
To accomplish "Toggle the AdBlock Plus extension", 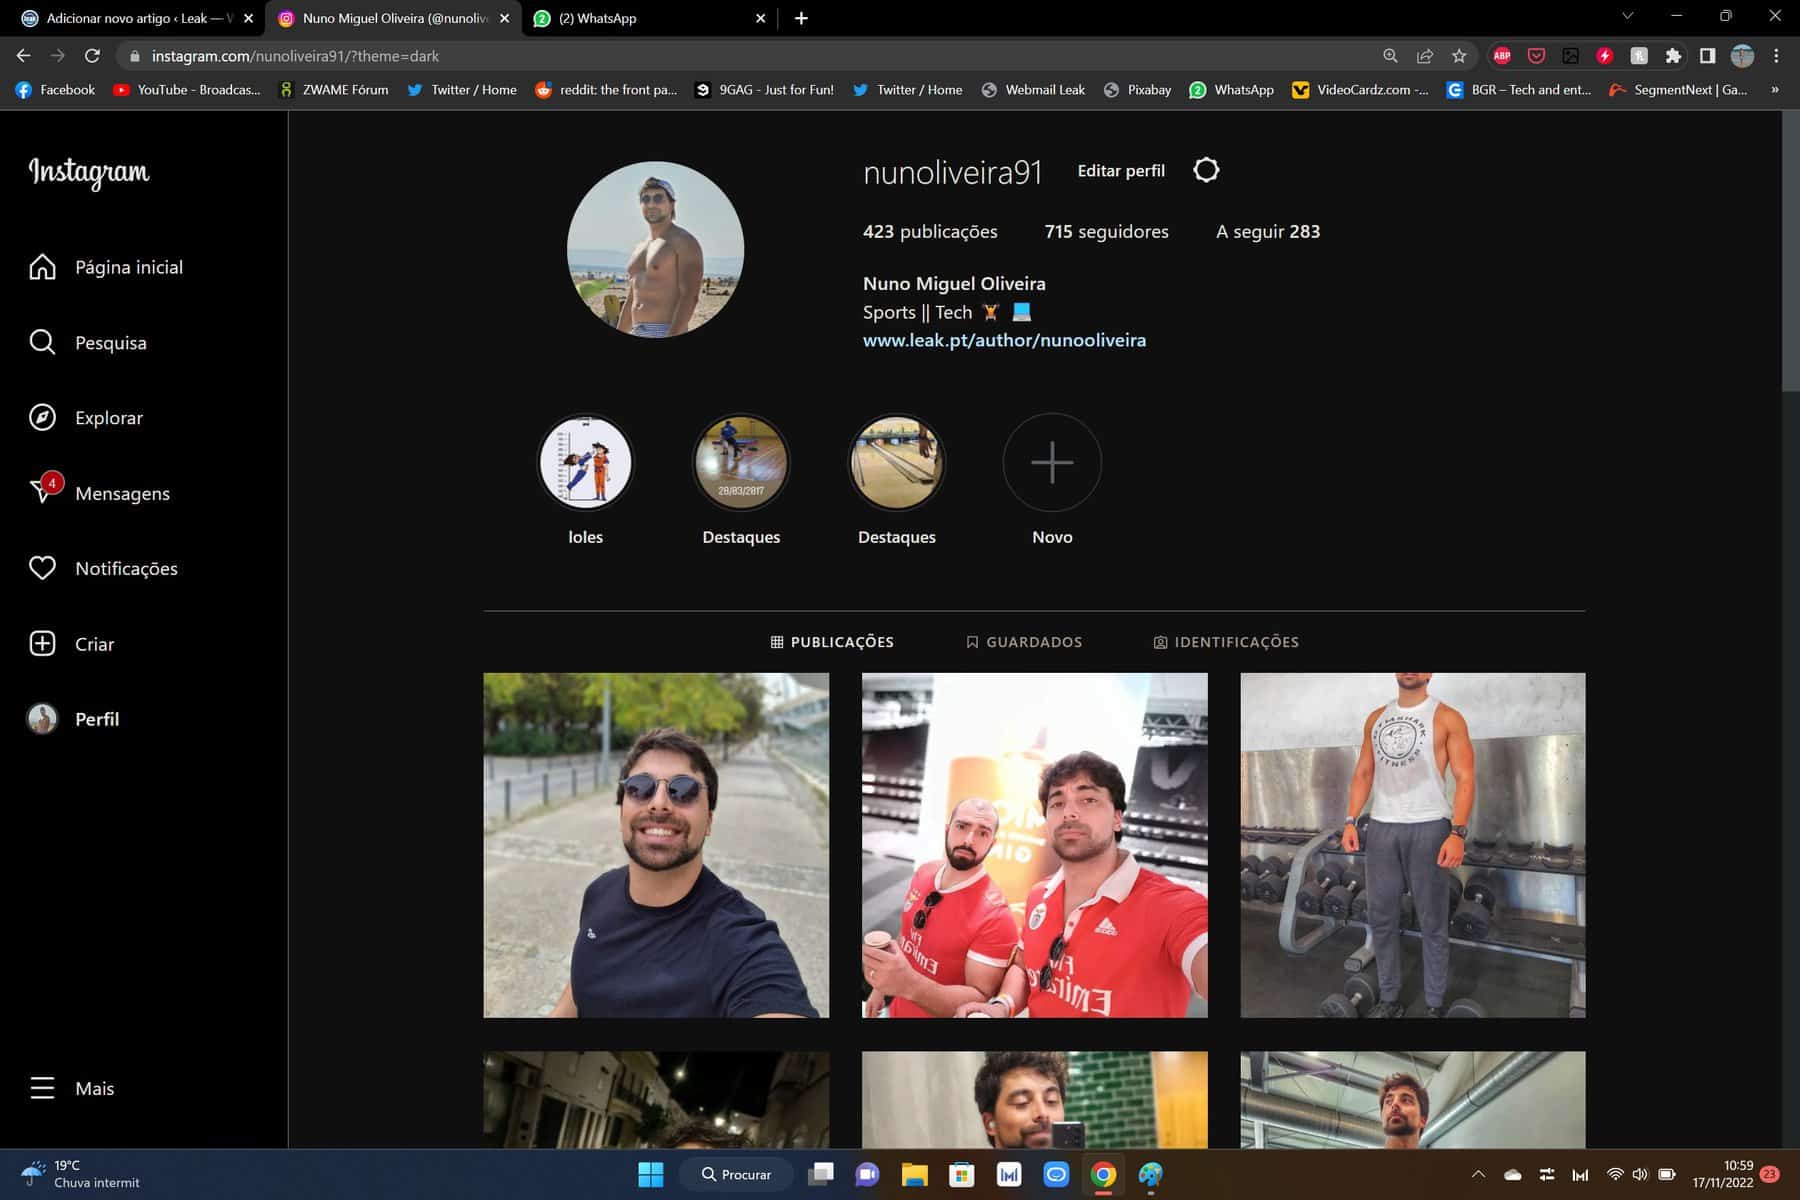I will click(1502, 56).
